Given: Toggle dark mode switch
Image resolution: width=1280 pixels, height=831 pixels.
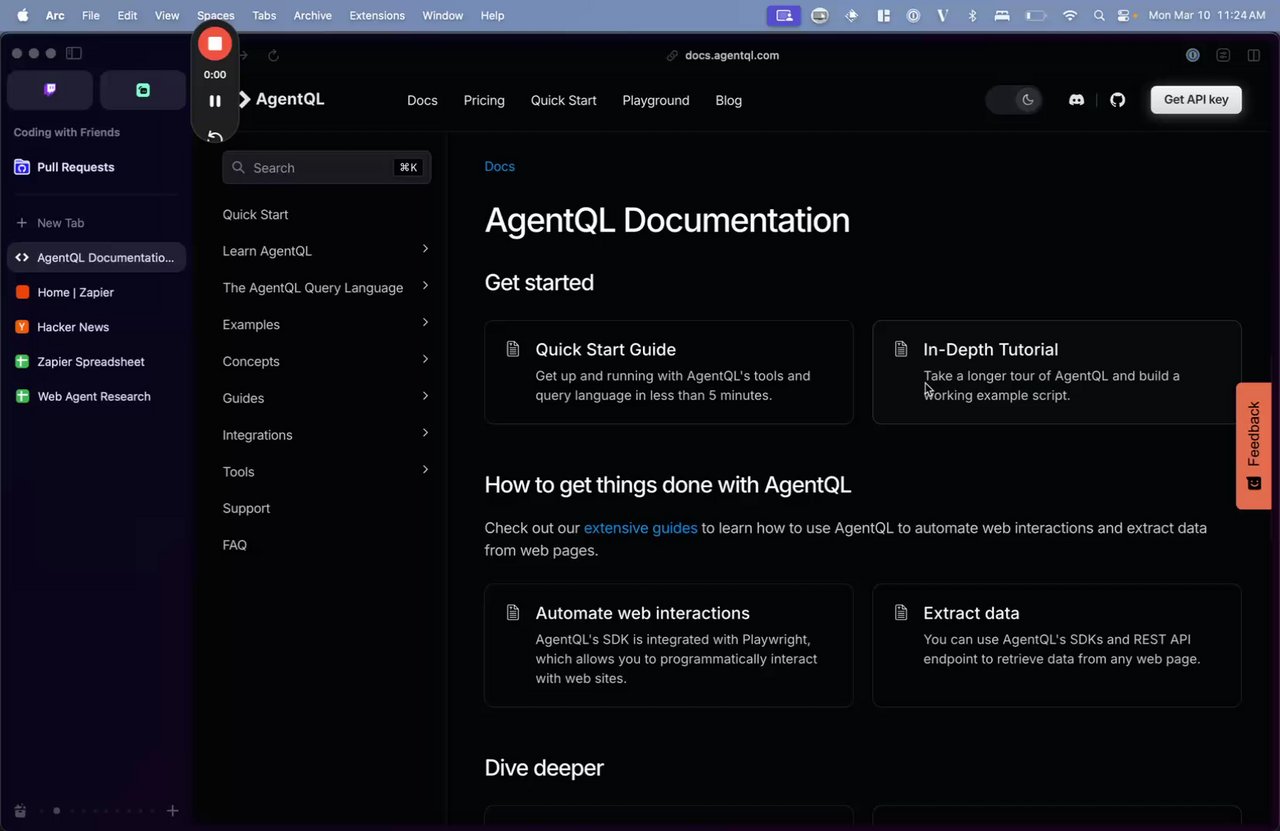Looking at the screenshot, I should click(1014, 100).
